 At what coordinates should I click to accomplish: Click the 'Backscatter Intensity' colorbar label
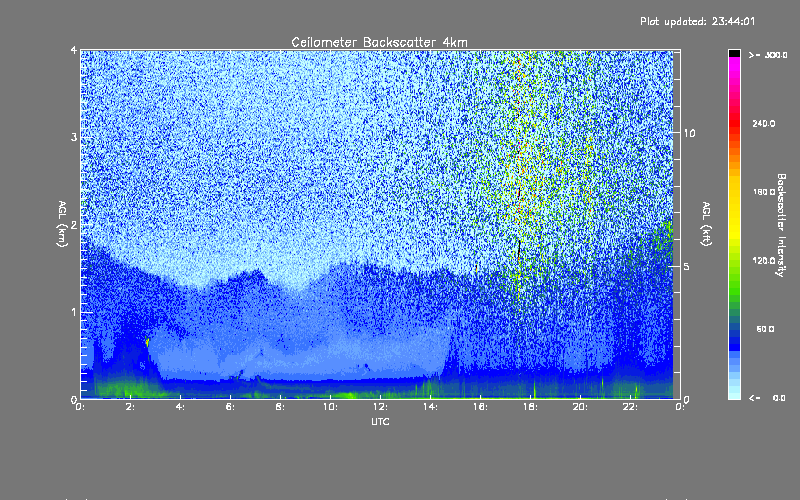[781, 225]
